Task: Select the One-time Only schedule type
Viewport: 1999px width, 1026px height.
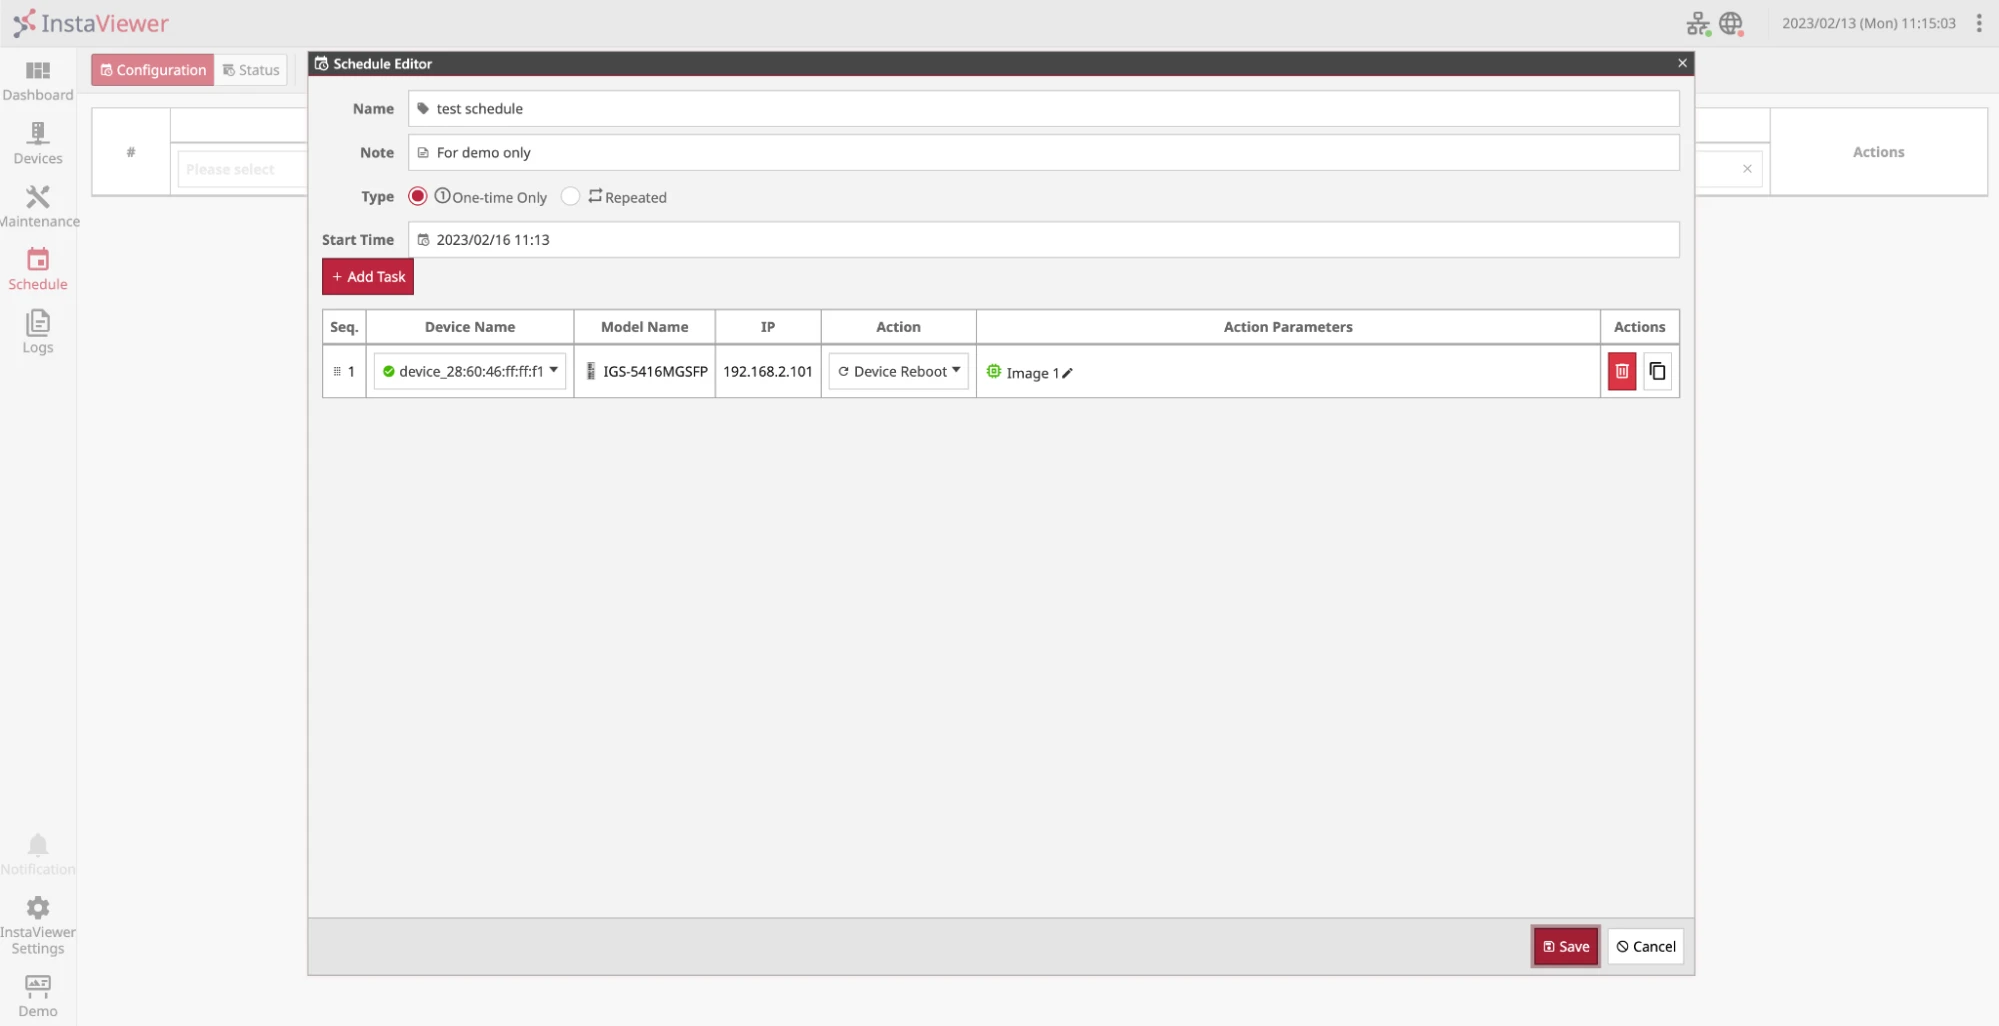Action: 418,196
